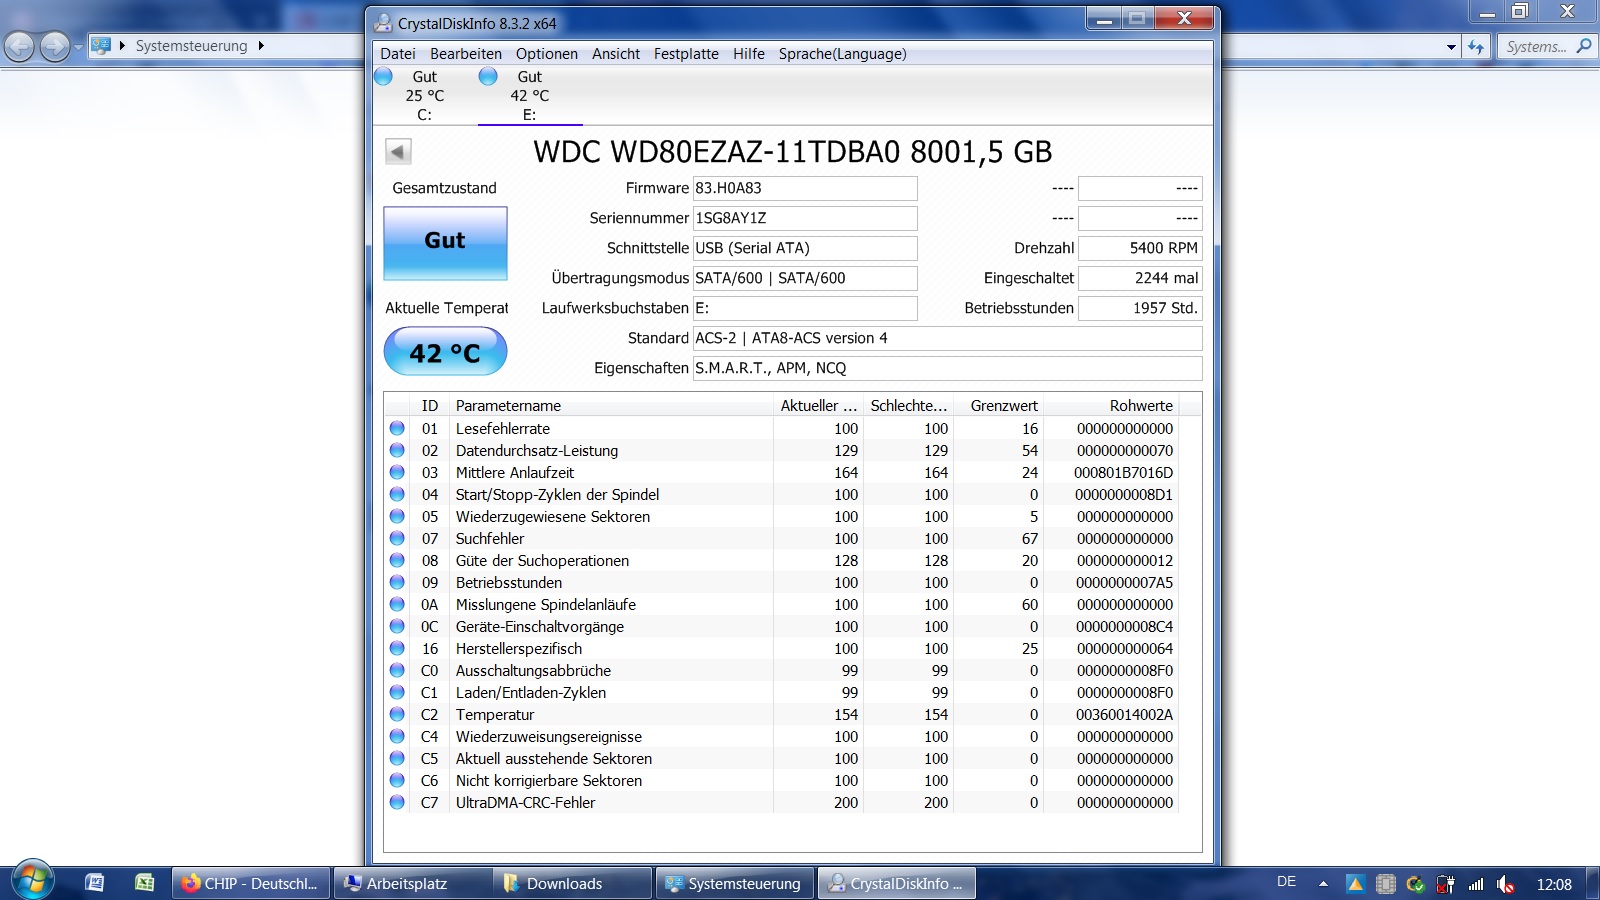The image size is (1600, 900).
Task: Open the Hilfe menu
Action: [749, 54]
